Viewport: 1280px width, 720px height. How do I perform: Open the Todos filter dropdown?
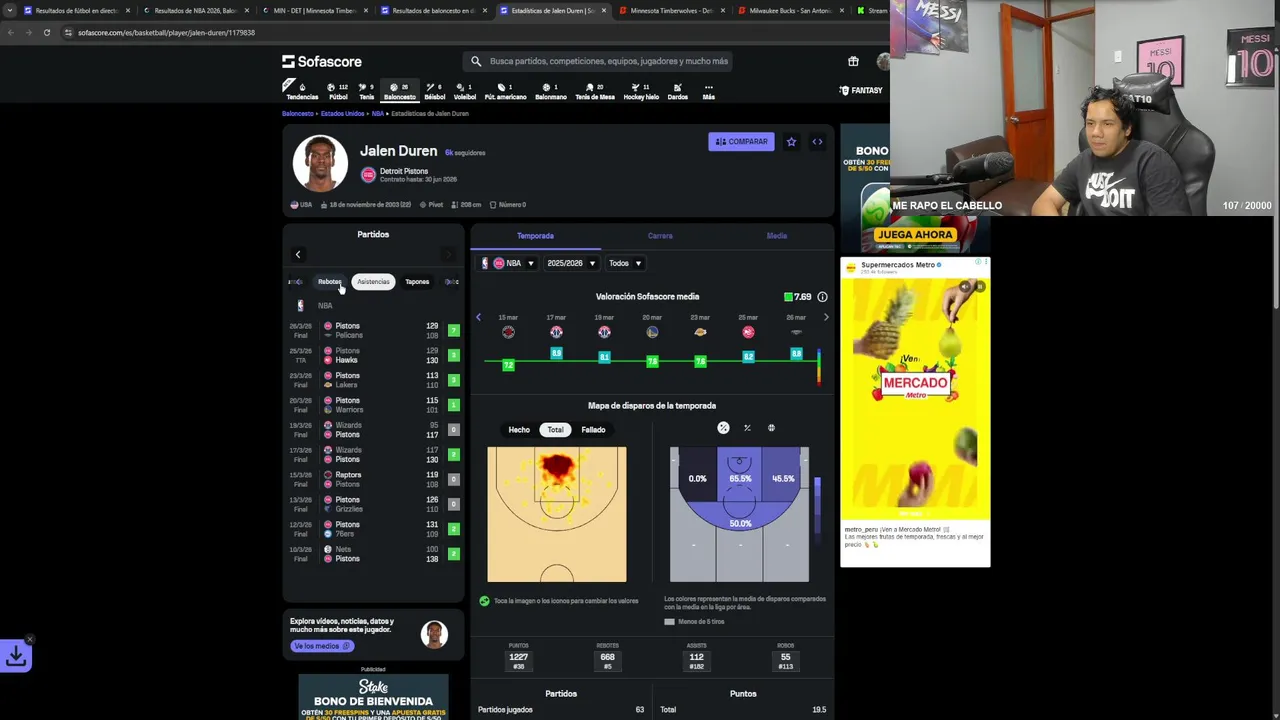625,263
